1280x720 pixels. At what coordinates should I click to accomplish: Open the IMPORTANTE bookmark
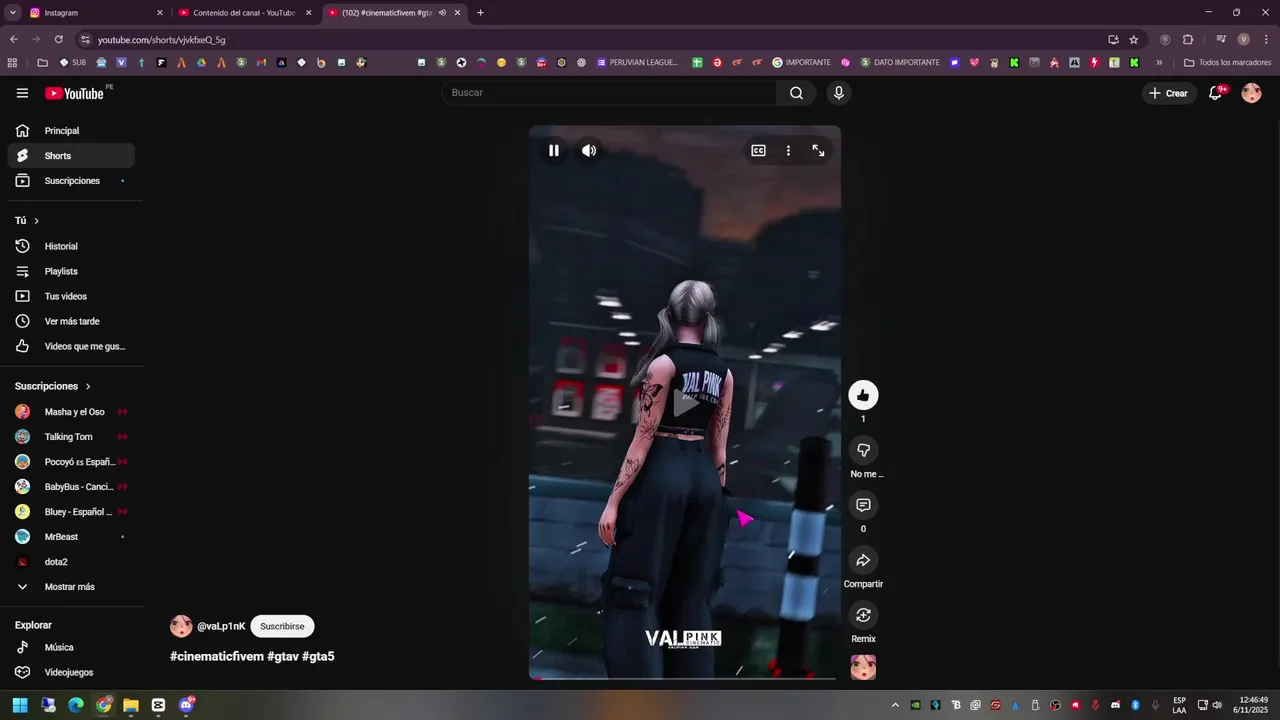[x=801, y=62]
